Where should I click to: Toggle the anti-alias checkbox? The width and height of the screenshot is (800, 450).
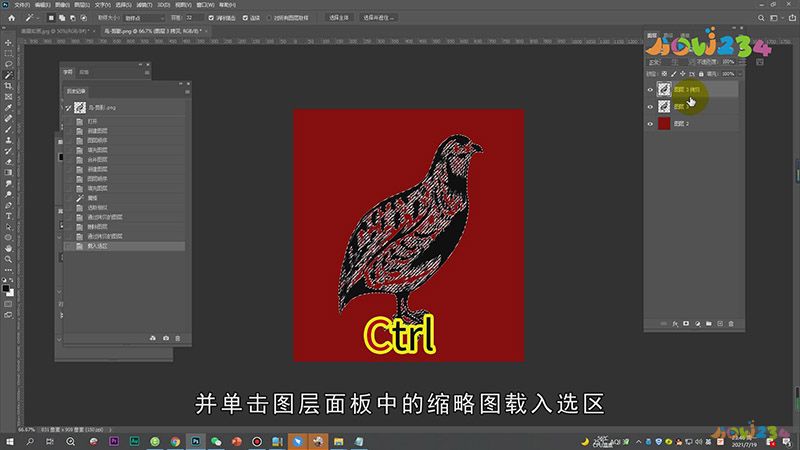[x=211, y=18]
